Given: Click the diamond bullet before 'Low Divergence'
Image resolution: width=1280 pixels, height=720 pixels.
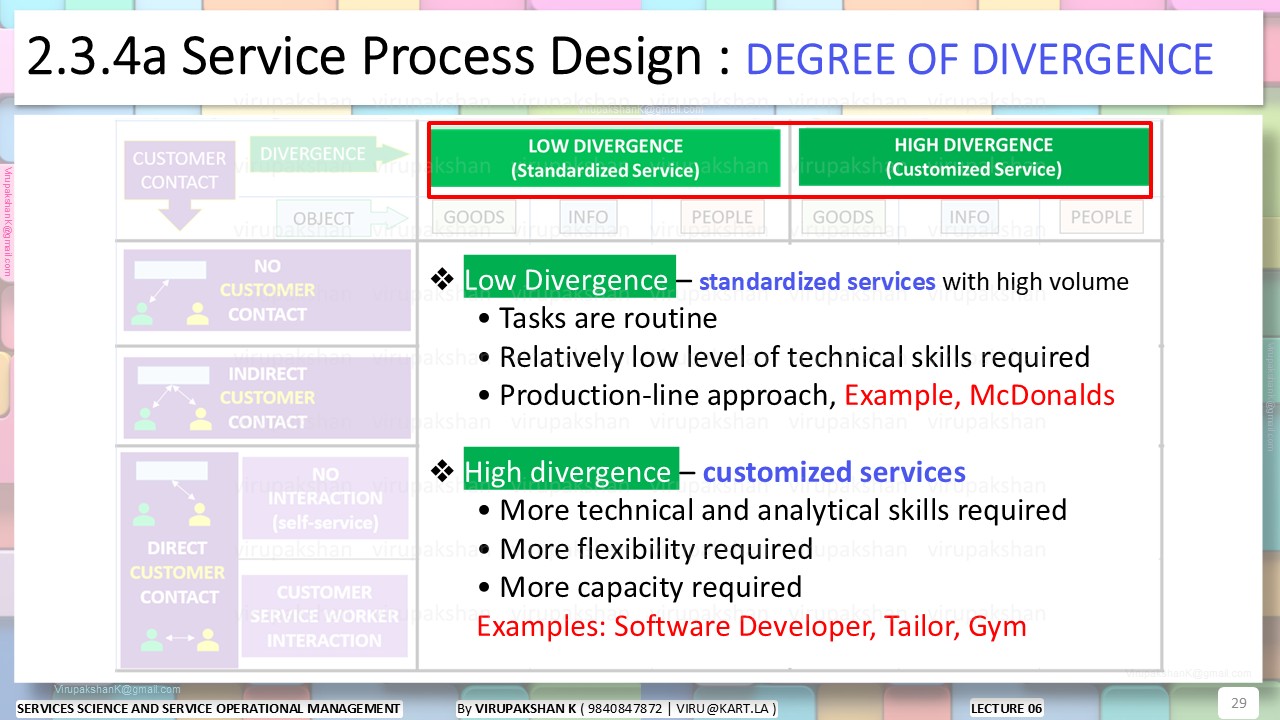Looking at the screenshot, I should coord(442,279).
